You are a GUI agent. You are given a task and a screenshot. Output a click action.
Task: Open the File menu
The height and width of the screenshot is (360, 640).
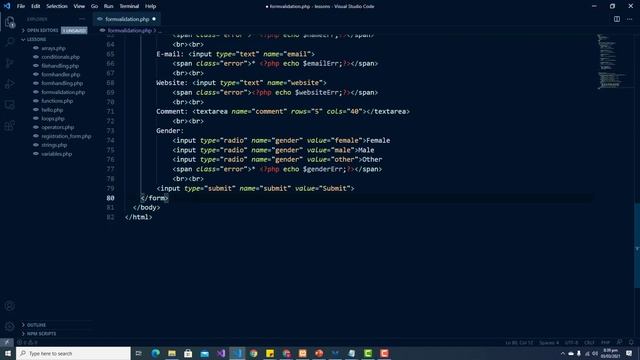pos(21,6)
